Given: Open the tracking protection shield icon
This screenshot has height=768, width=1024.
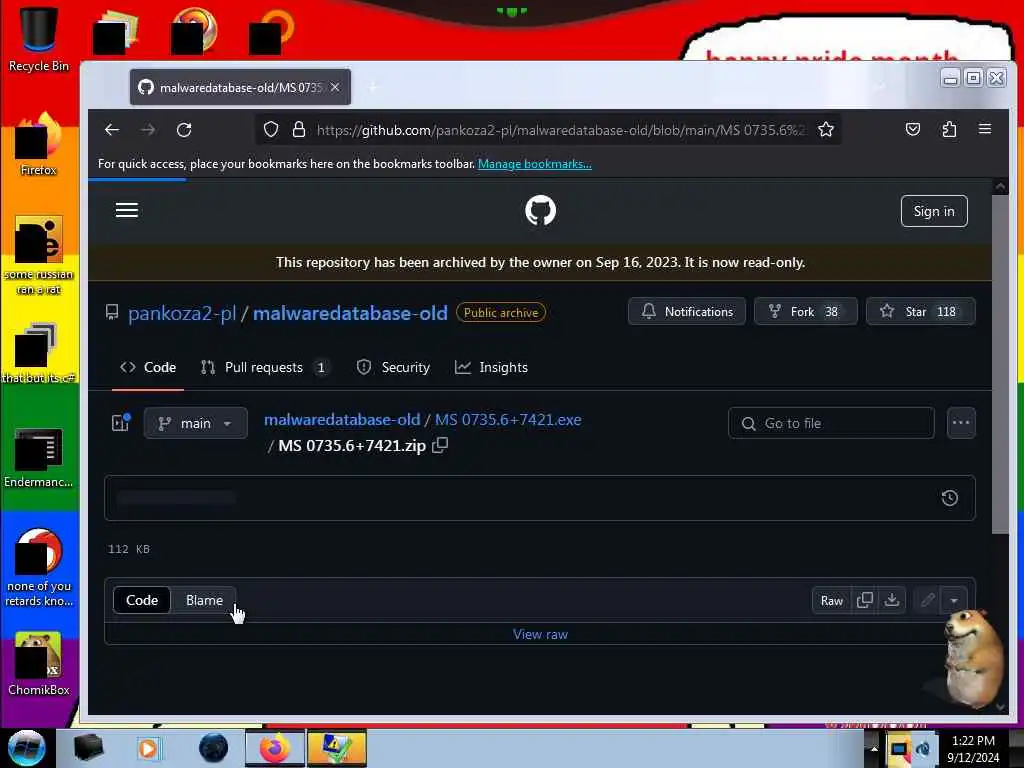Looking at the screenshot, I should point(271,130).
